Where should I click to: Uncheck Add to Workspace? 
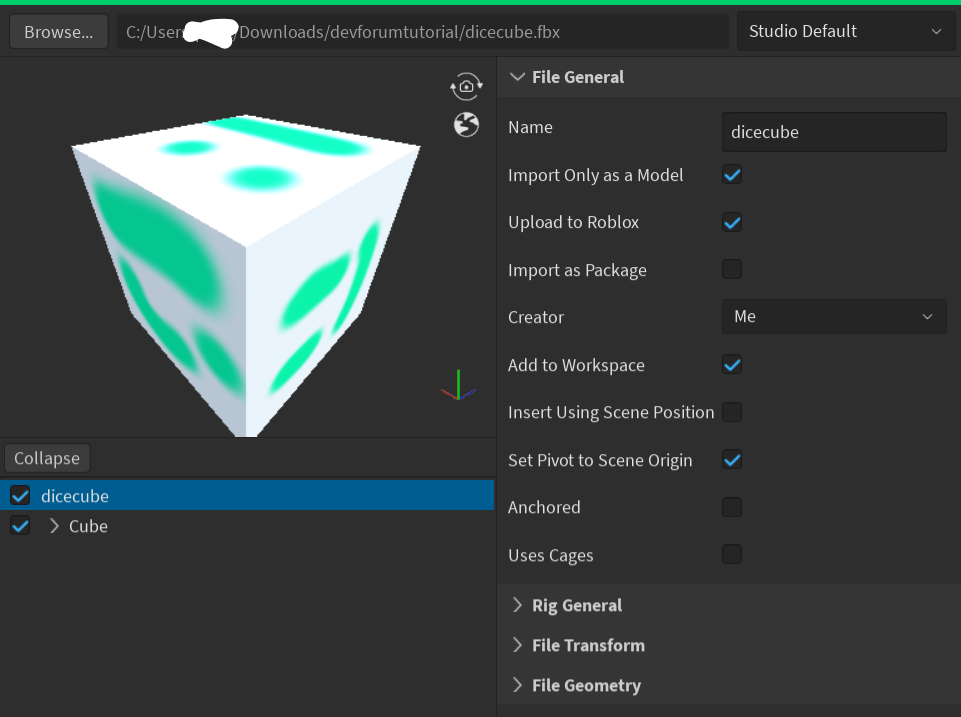[731, 364]
